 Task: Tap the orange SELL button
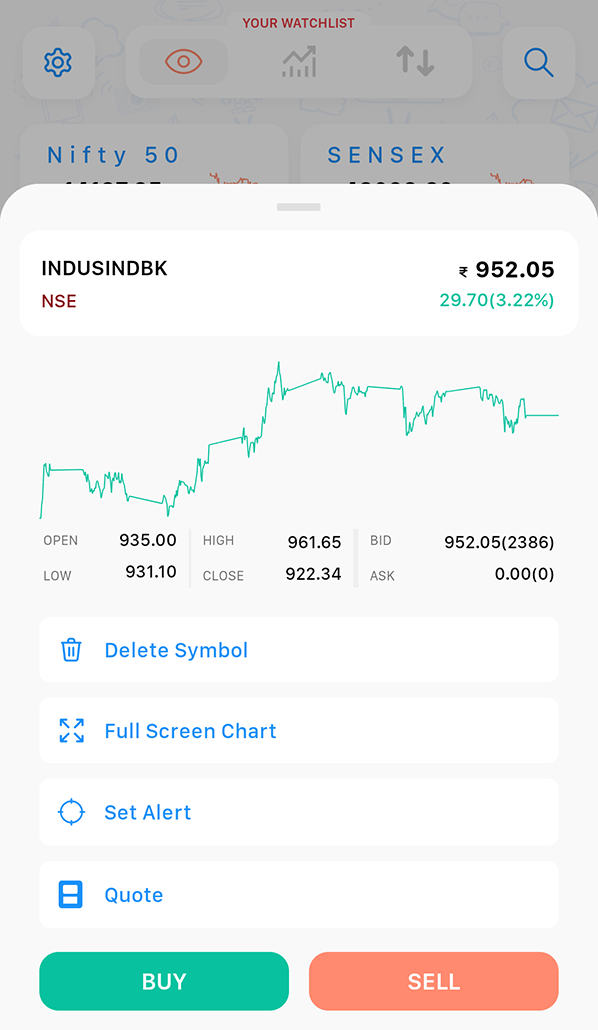[434, 981]
